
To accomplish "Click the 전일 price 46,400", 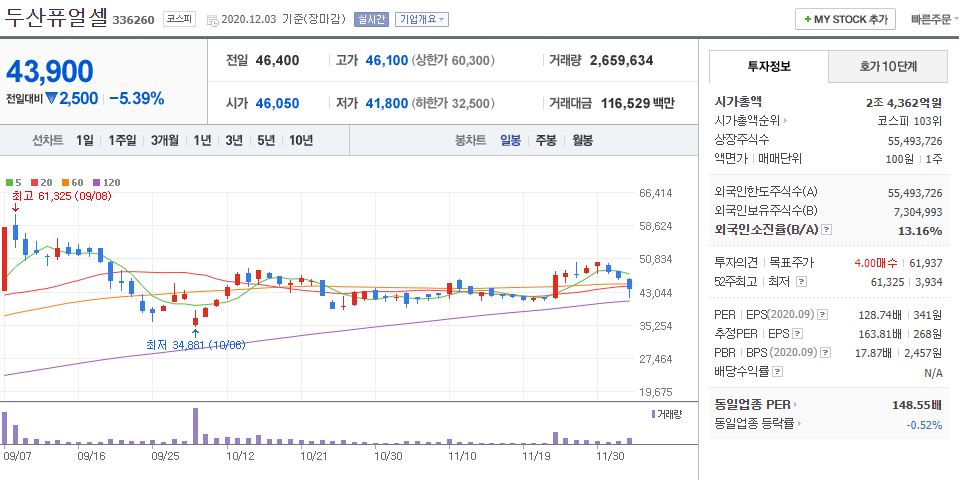I will pyautogui.click(x=277, y=61).
